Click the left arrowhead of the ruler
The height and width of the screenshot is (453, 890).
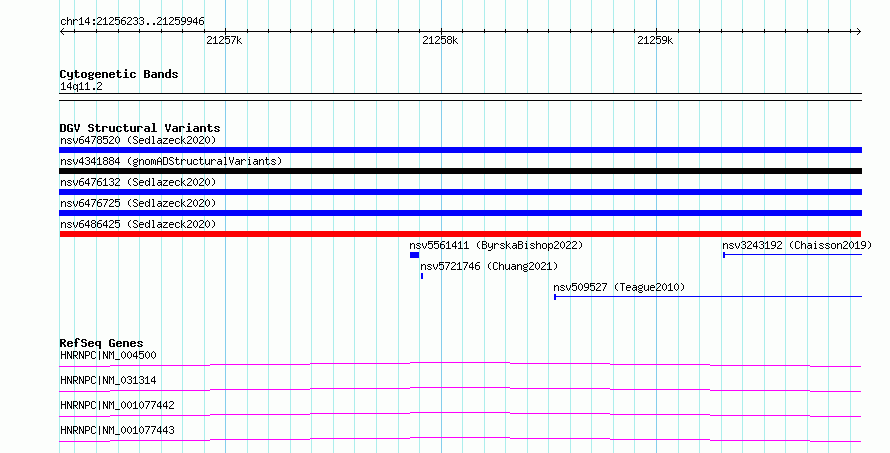[x=62, y=32]
